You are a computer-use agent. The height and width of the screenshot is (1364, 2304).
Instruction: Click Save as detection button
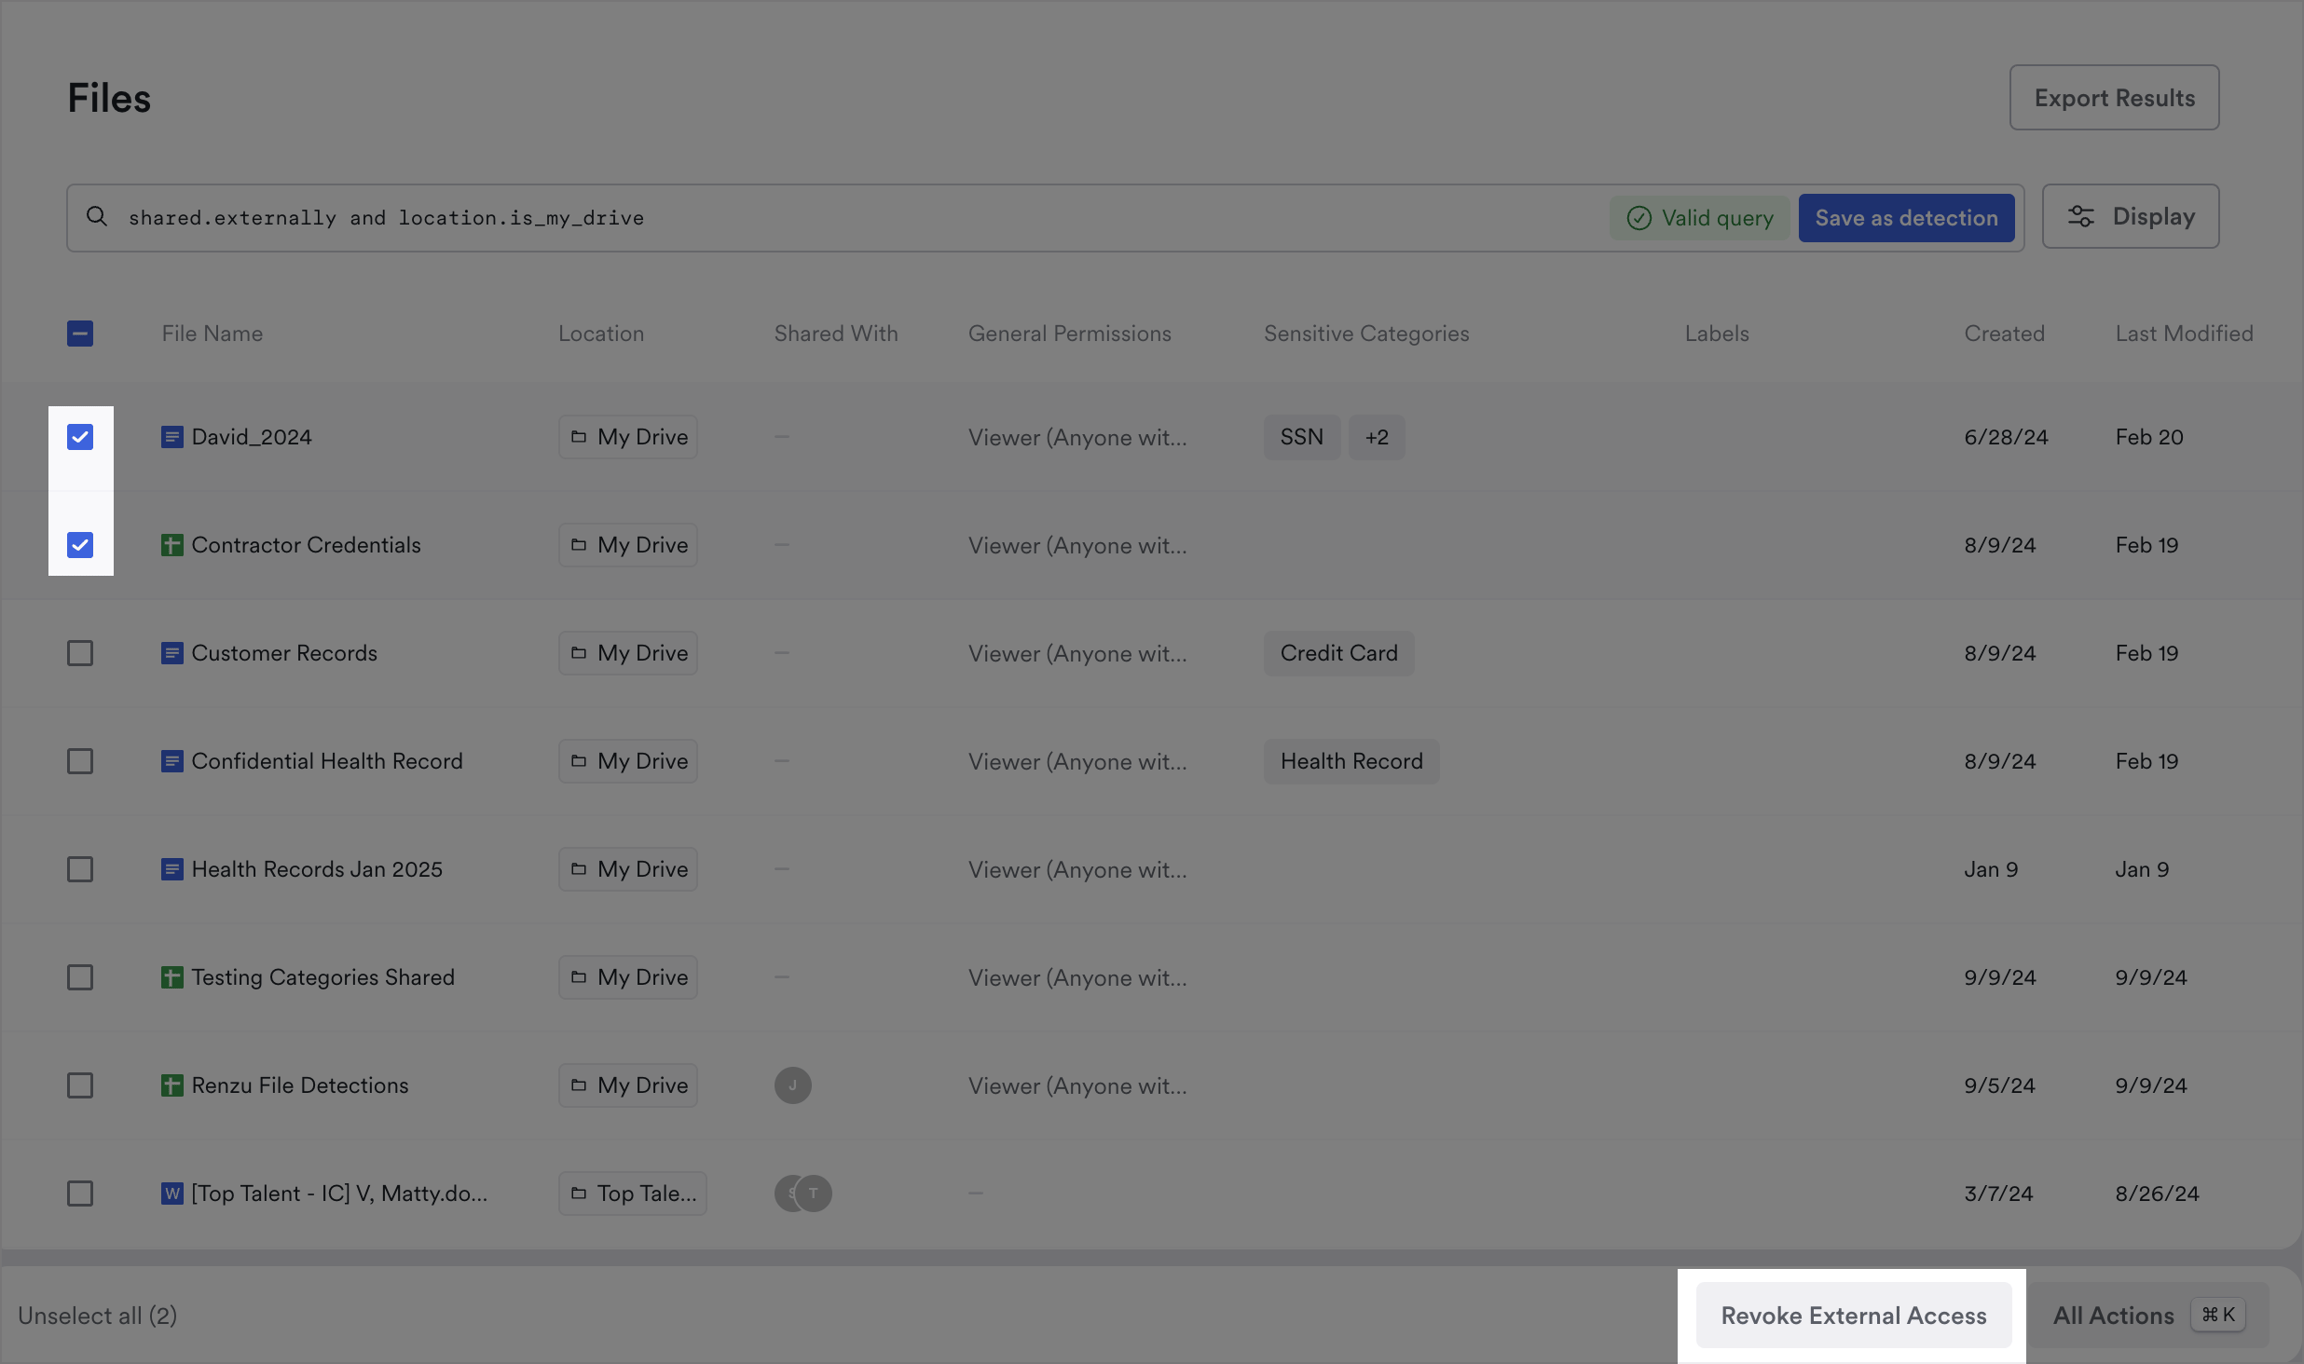(x=1906, y=217)
